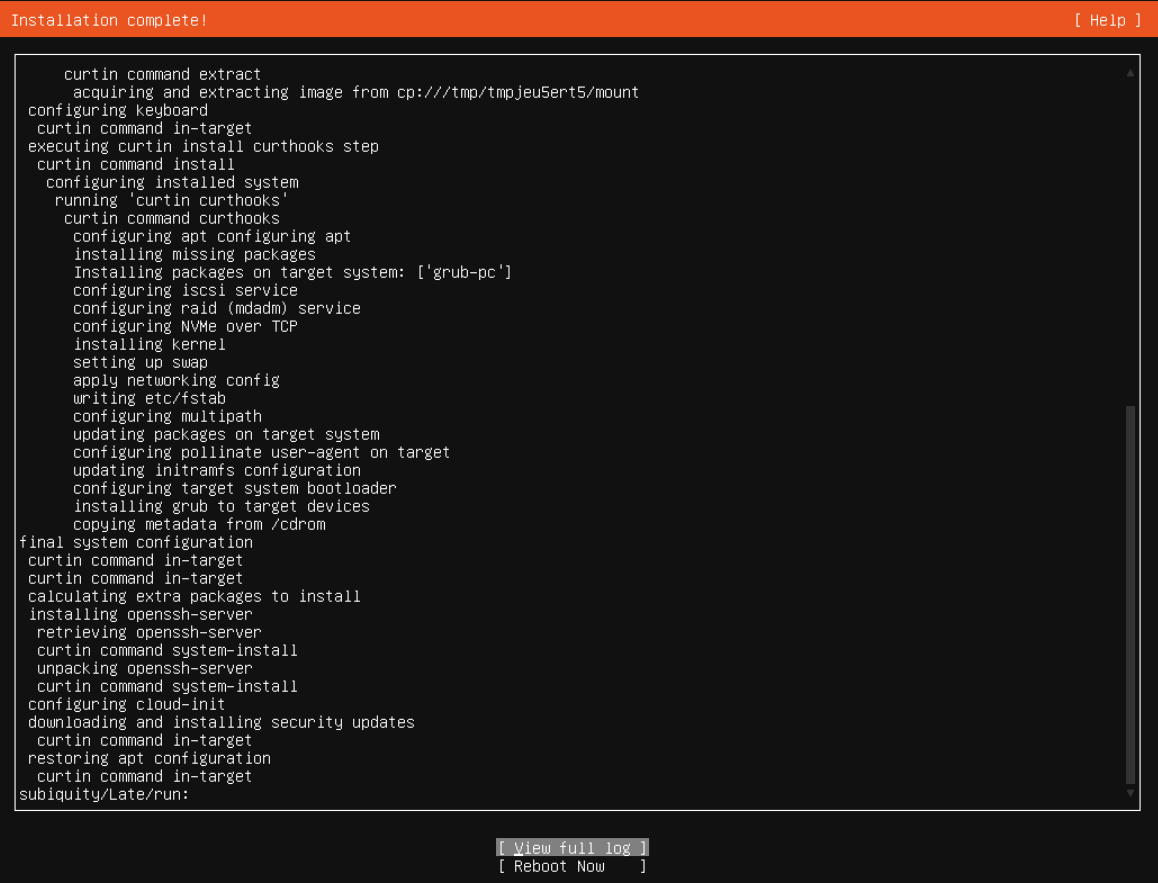Click the "restoring apt configuration" line
This screenshot has height=883, width=1158.
point(149,758)
